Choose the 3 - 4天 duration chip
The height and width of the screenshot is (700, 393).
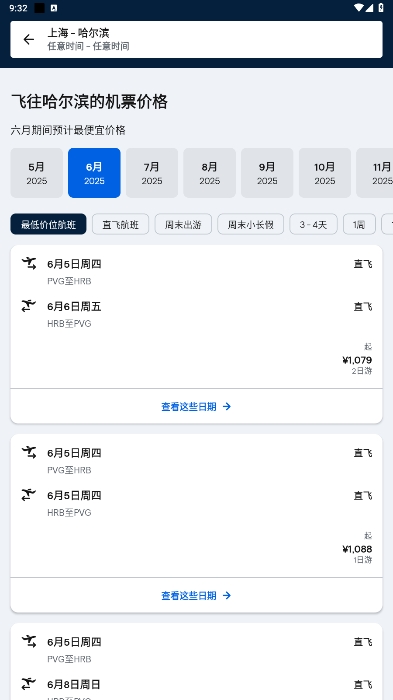tap(314, 224)
